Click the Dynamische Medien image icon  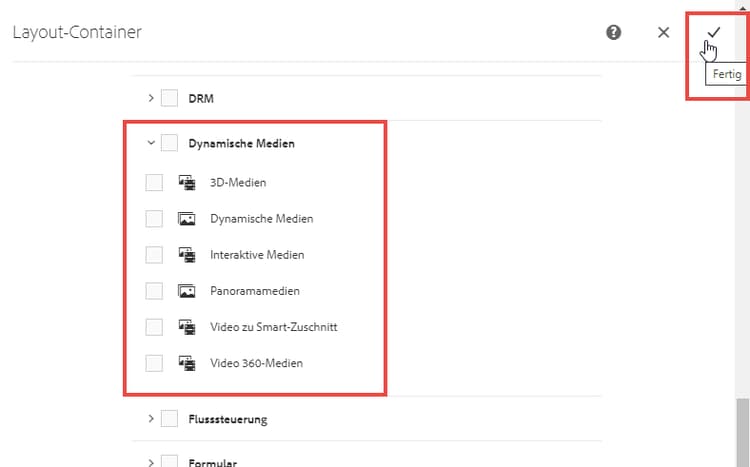[187, 218]
